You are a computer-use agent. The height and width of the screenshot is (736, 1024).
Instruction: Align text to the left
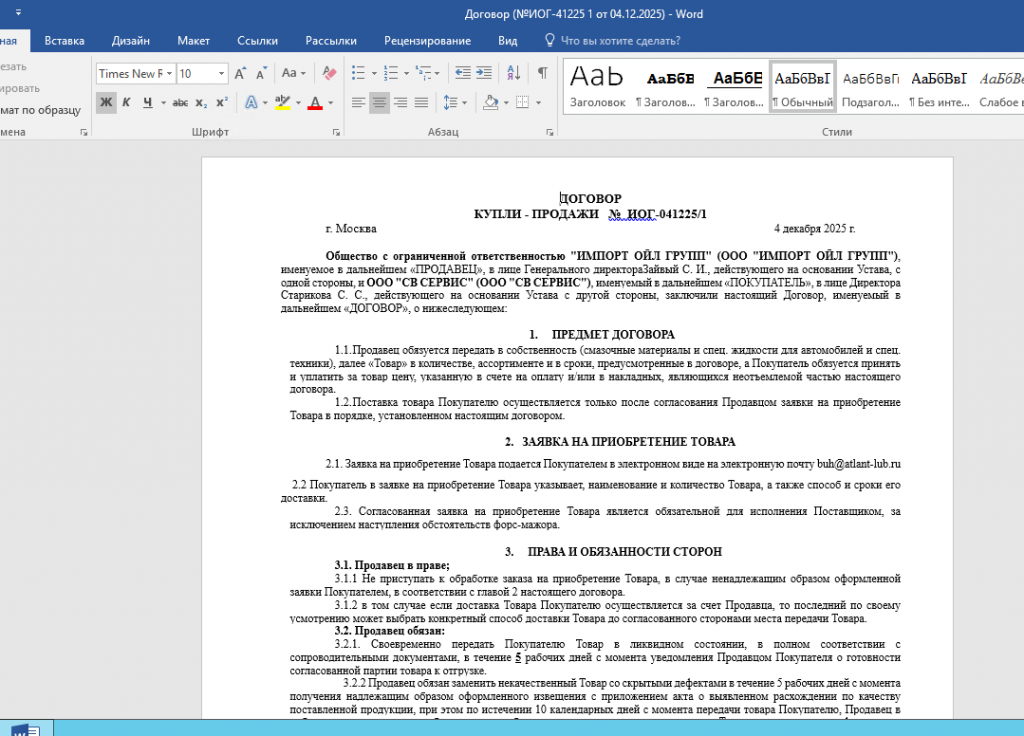(x=358, y=103)
